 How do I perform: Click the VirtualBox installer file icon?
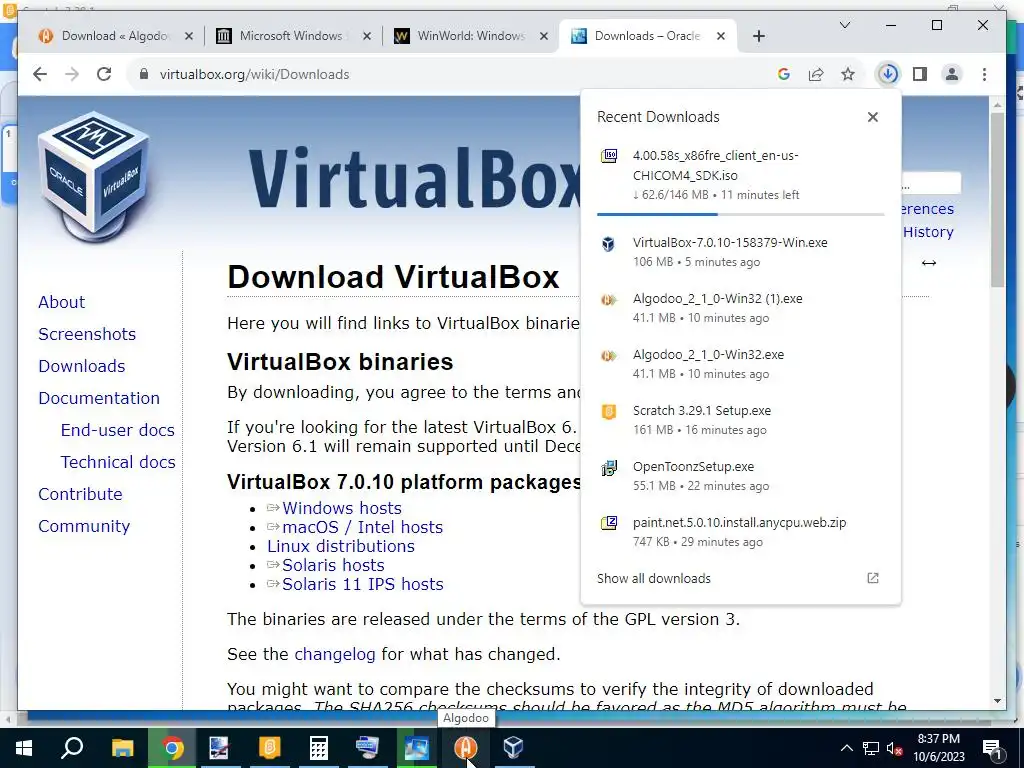(609, 244)
